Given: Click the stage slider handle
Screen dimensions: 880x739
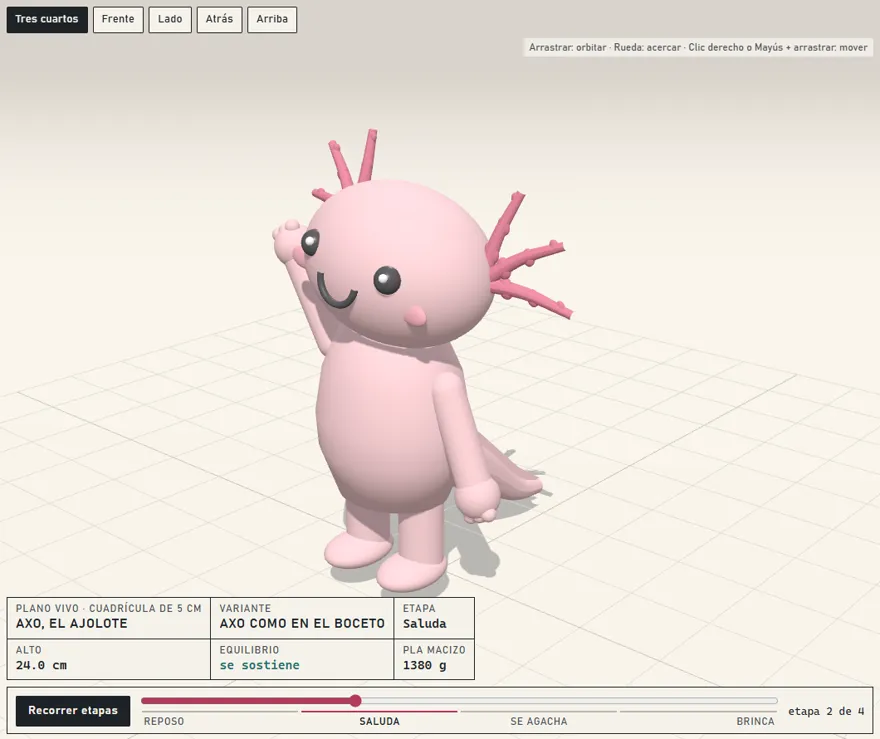Looking at the screenshot, I should coord(355,700).
